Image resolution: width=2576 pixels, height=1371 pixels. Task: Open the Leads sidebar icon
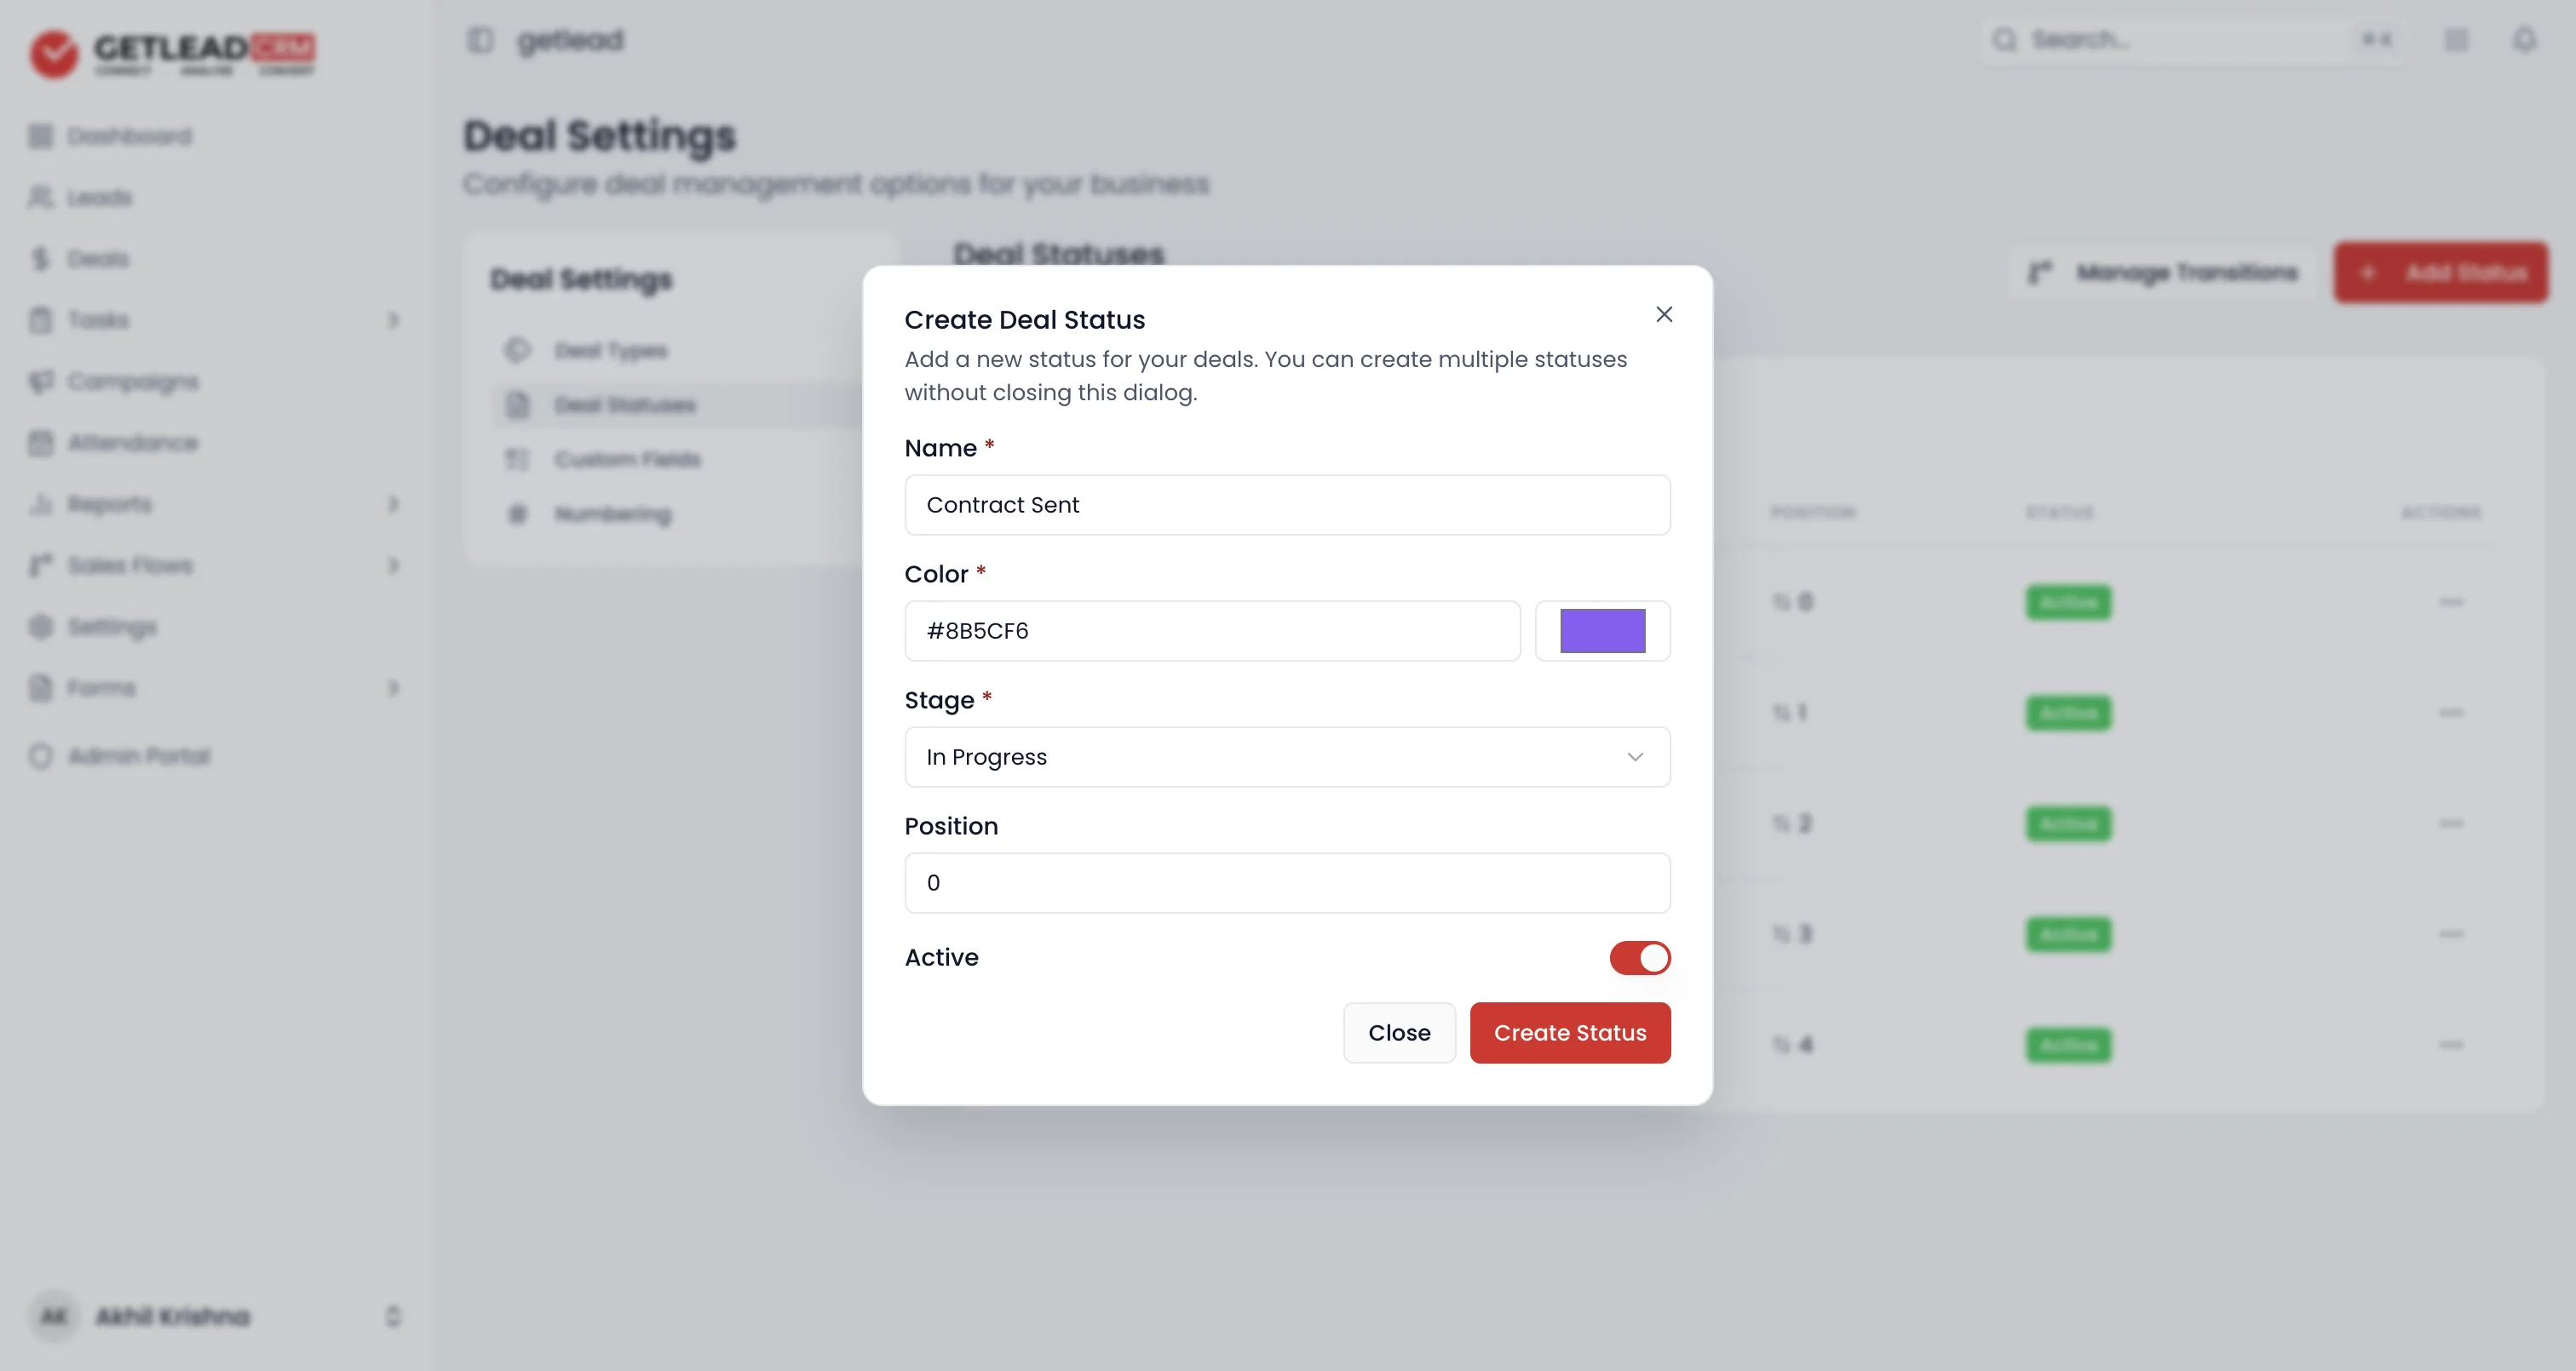pyautogui.click(x=40, y=197)
